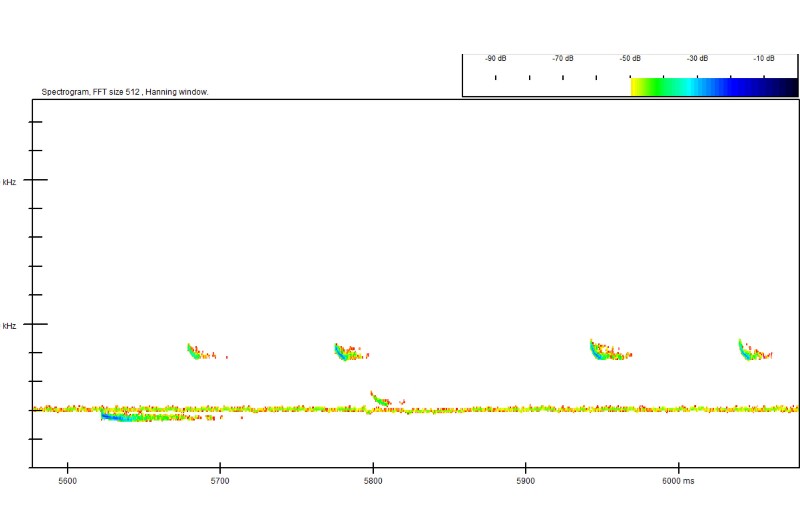
Task: Select the last call pulse after 6000 ms
Action: 755,349
